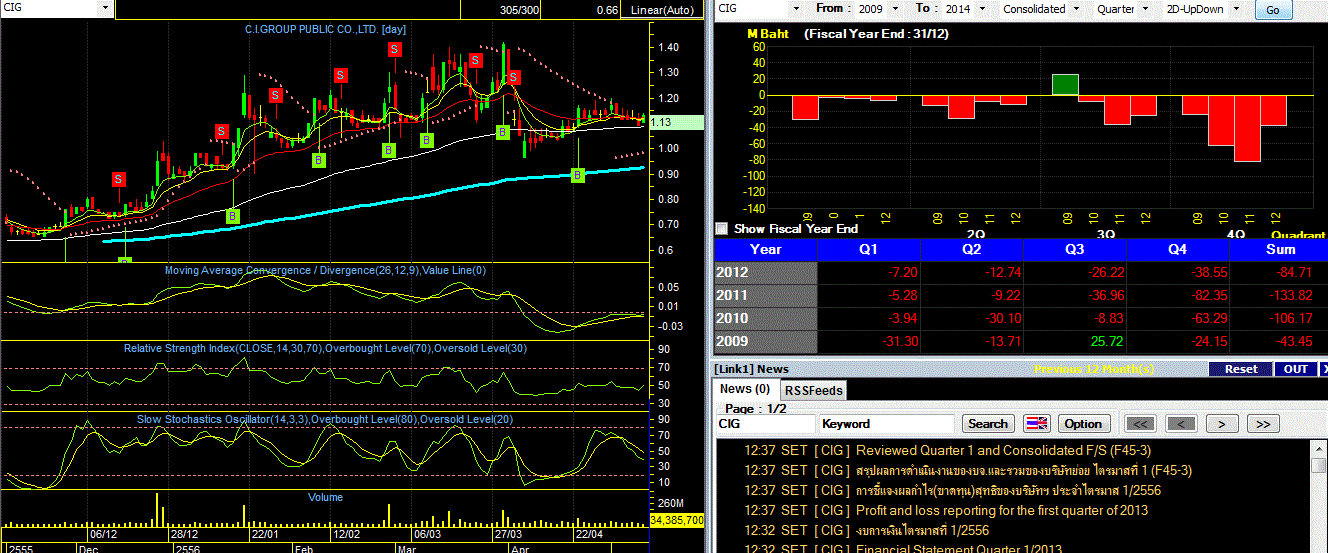
Task: Click the B buy marker on the cyan line
Action: coord(577,175)
